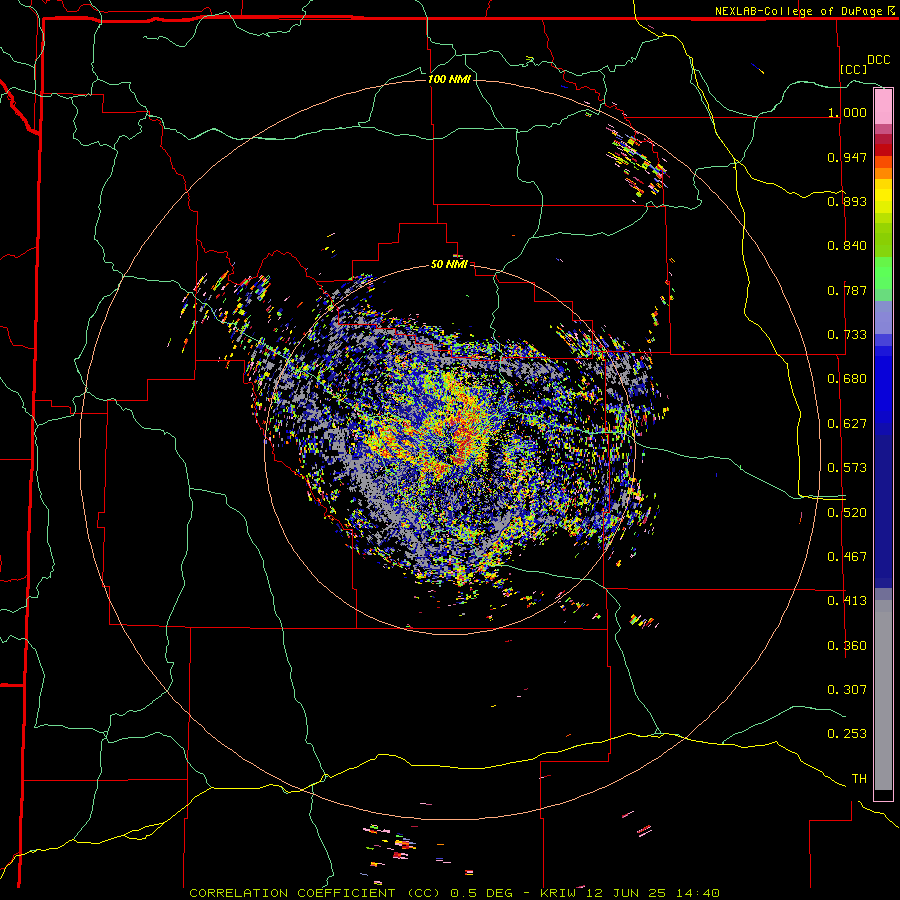900x900 pixels.
Task: Click the DCC label above the scale
Action: point(878,60)
